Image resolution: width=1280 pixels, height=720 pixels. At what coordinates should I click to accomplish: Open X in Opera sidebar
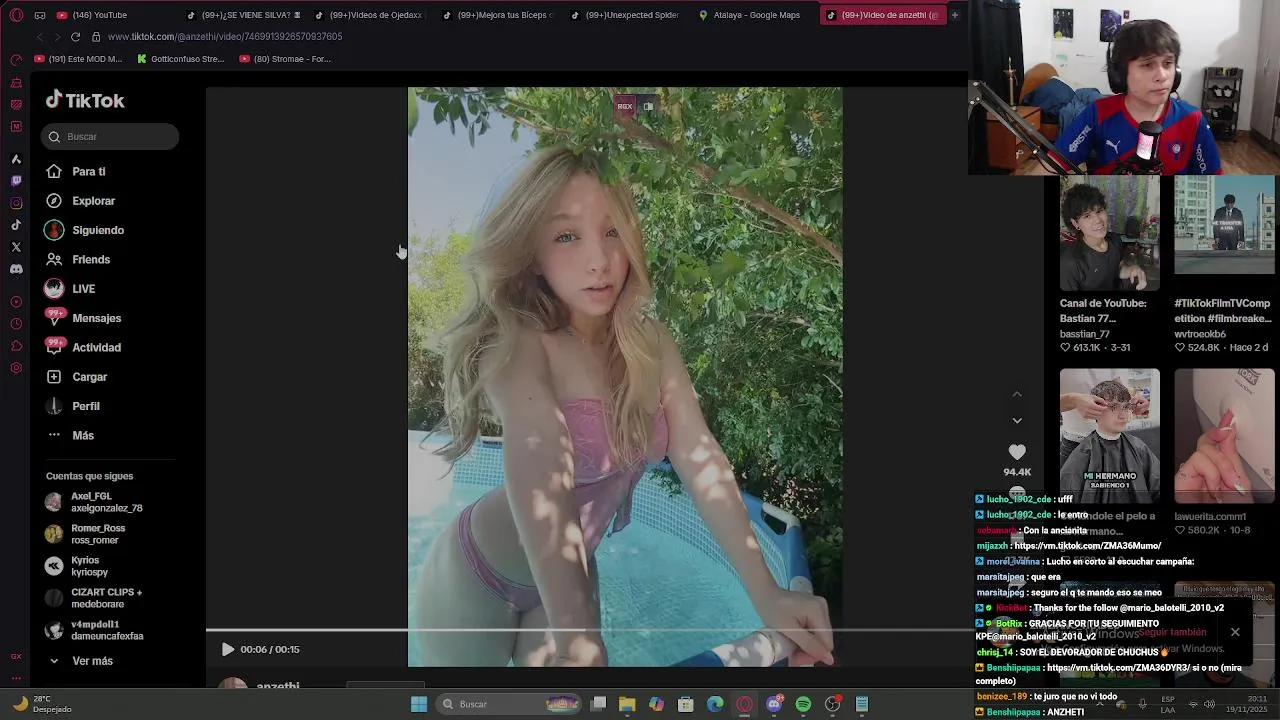click(x=16, y=247)
